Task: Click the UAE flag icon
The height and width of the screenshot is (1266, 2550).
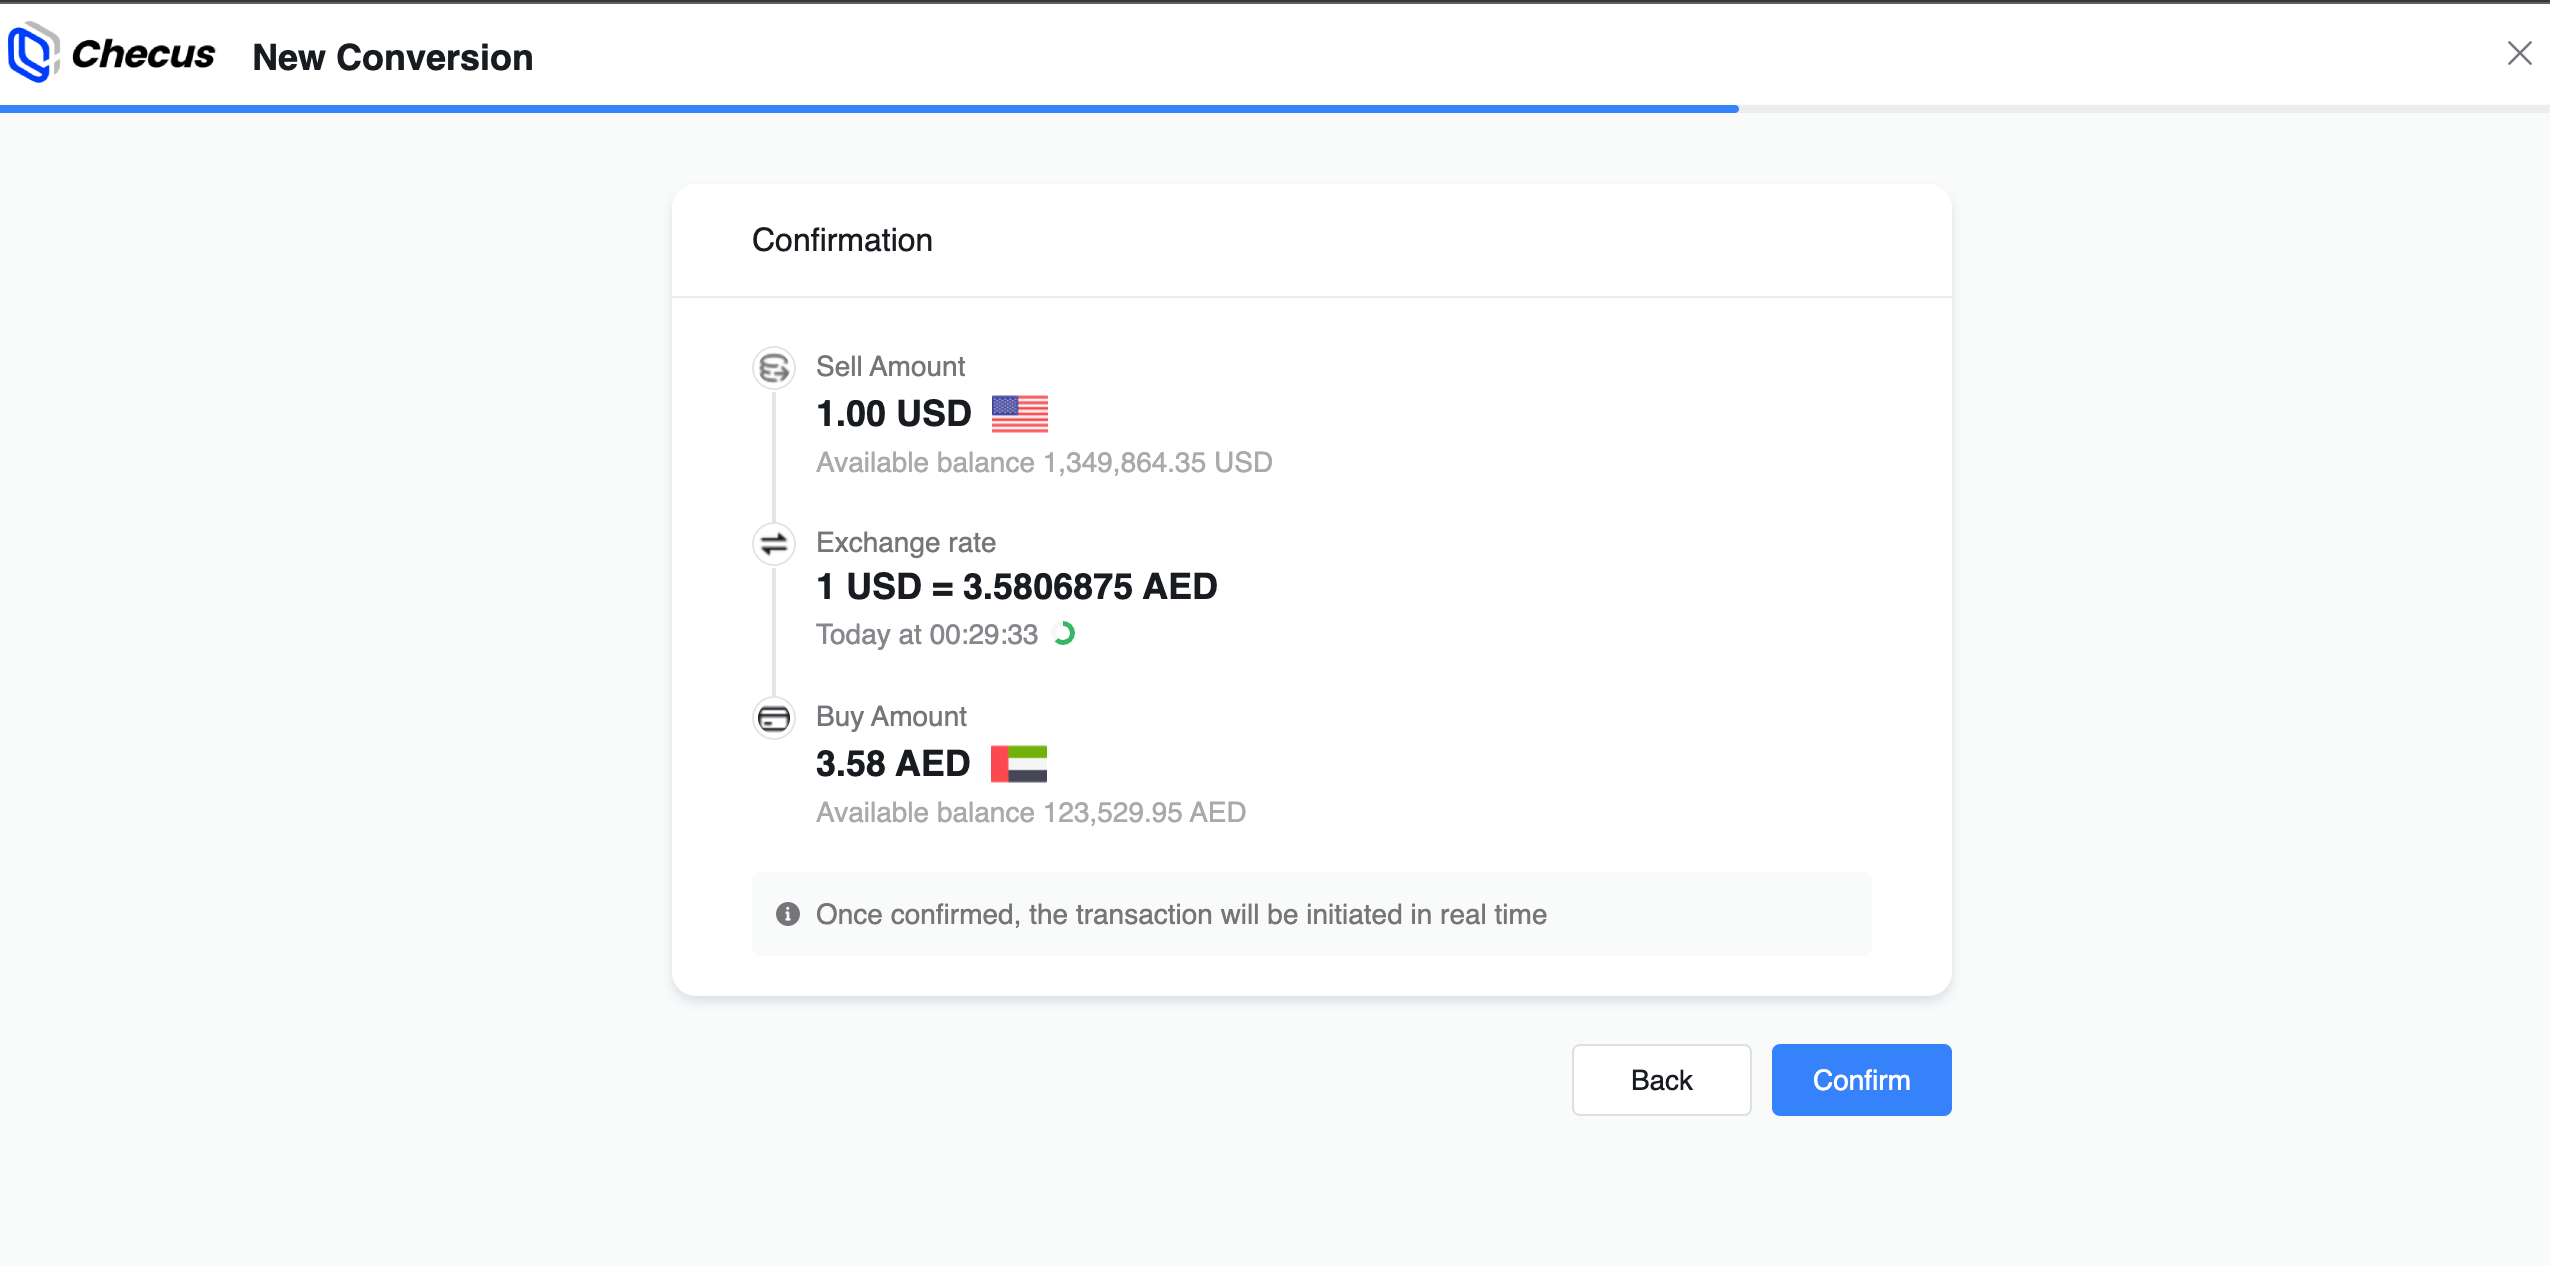Action: [1018, 764]
